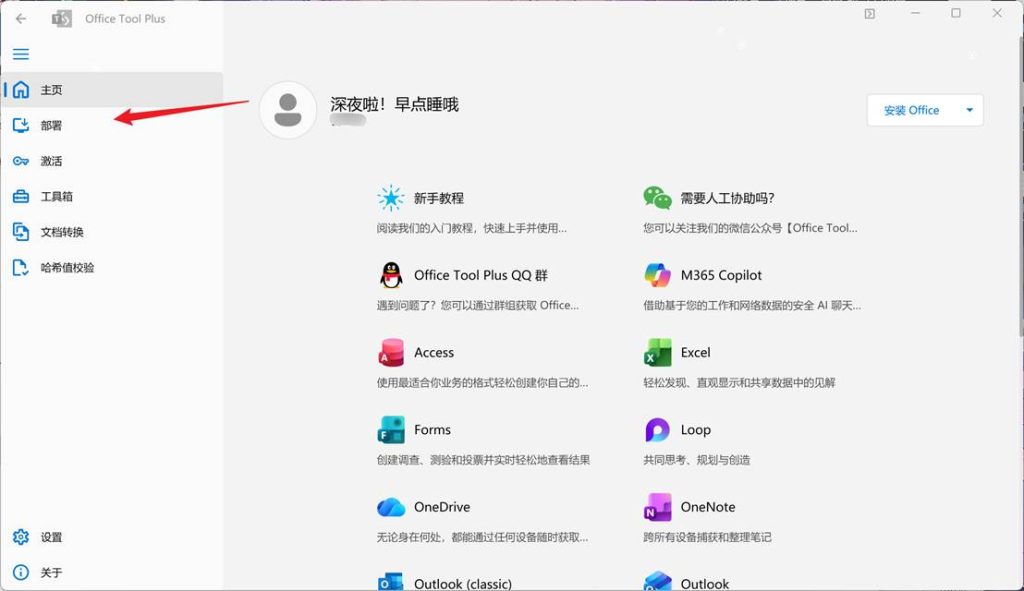1024x591 pixels.
Task: Click the OneNote app icon
Action: tap(657, 507)
